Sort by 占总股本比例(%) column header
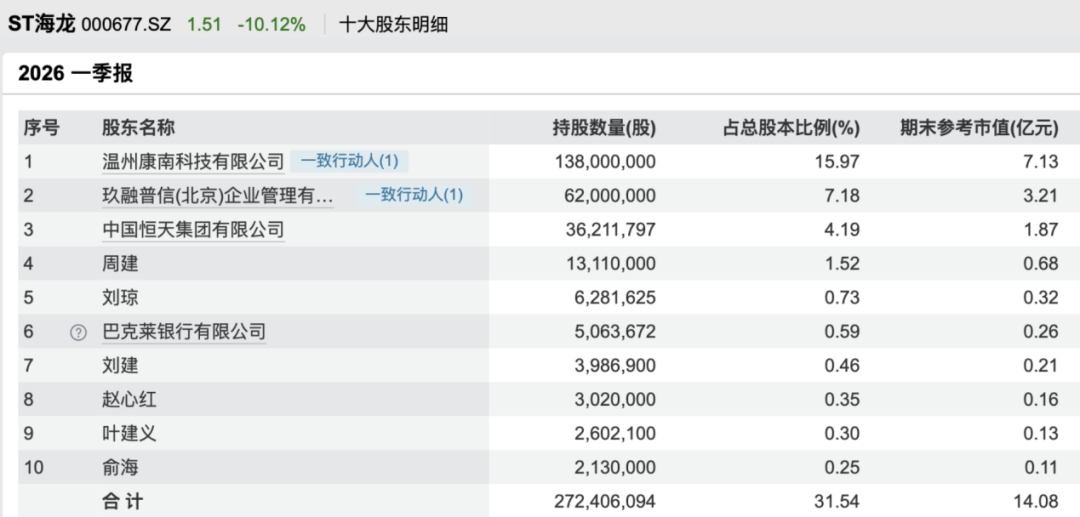Viewport: 1080px width, 517px height. (791, 128)
